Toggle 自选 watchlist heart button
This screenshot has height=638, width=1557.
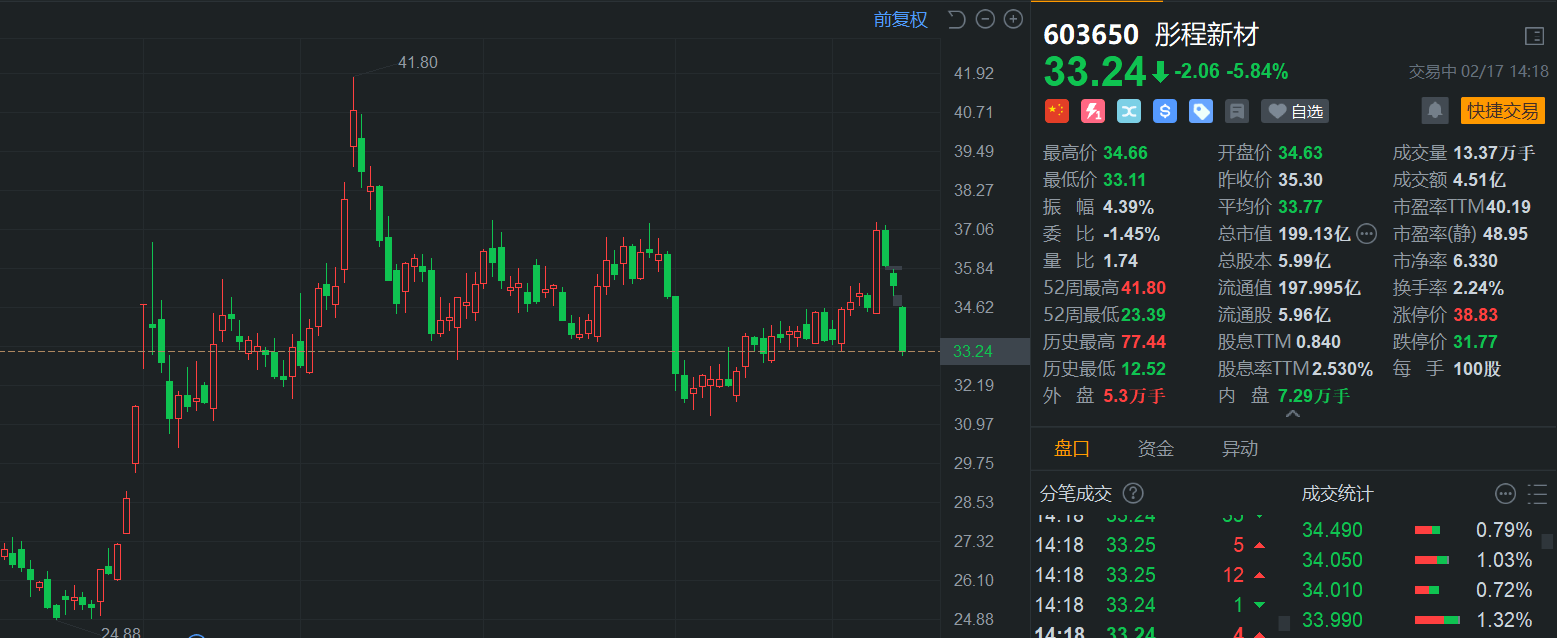pos(1295,111)
